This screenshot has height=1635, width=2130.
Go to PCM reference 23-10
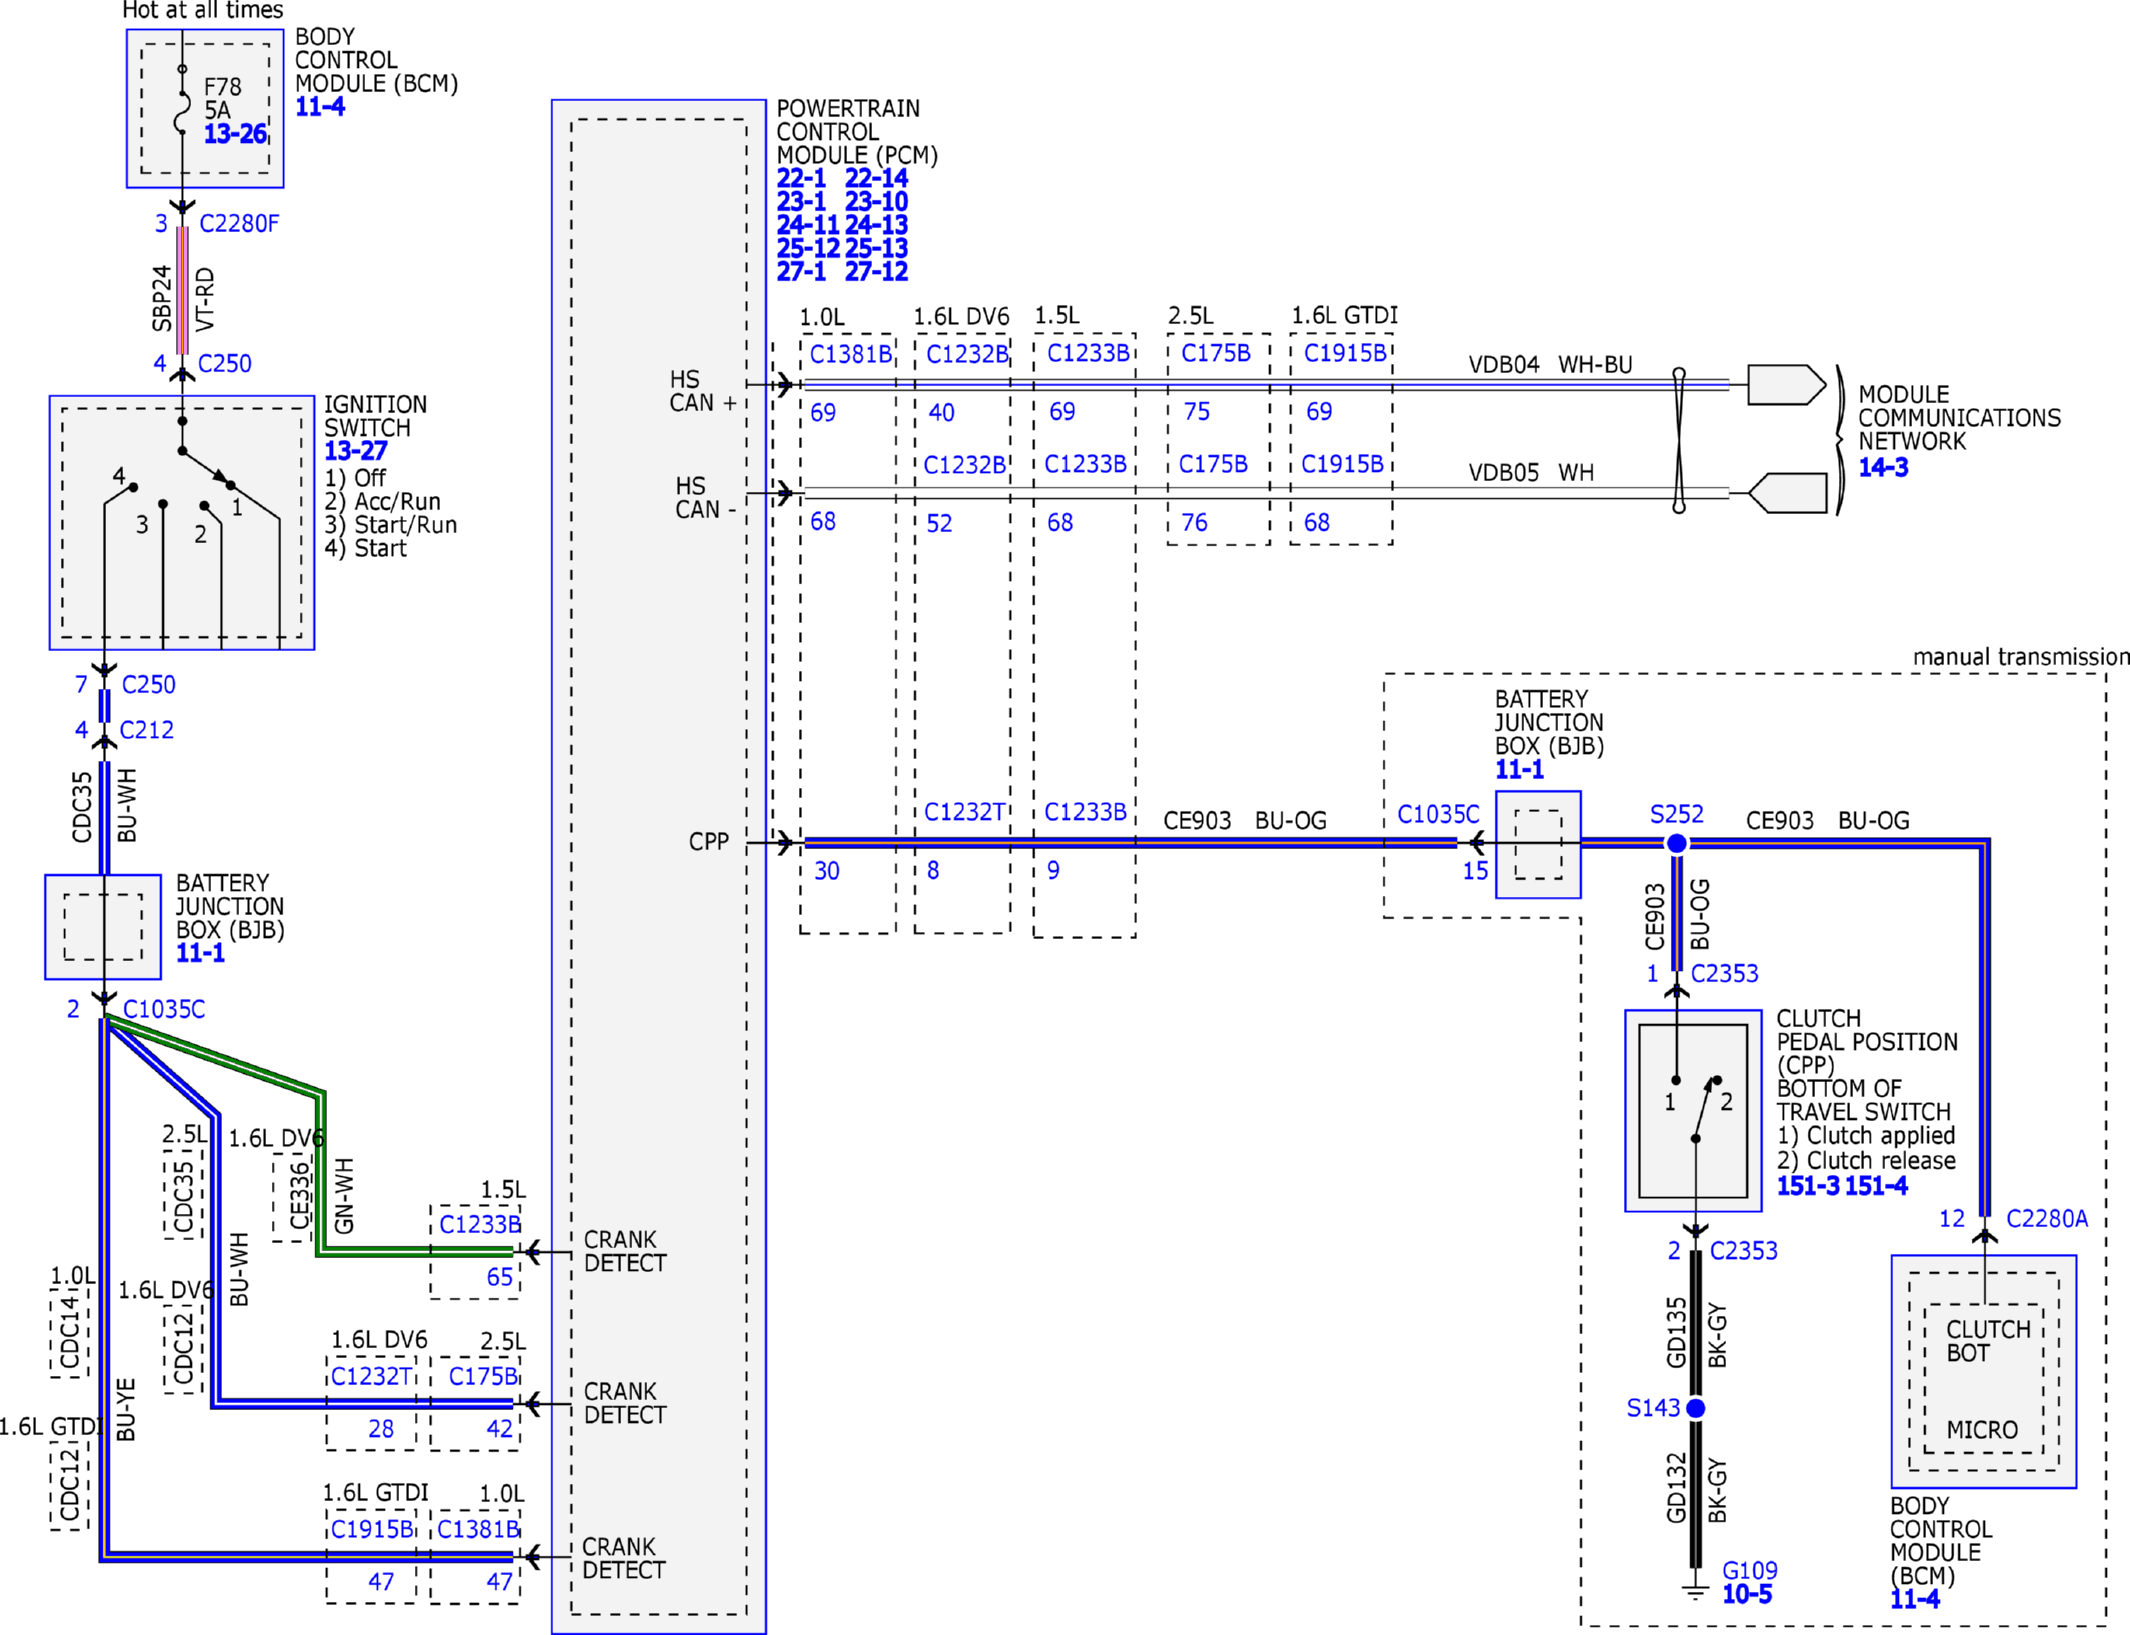[x=876, y=201]
